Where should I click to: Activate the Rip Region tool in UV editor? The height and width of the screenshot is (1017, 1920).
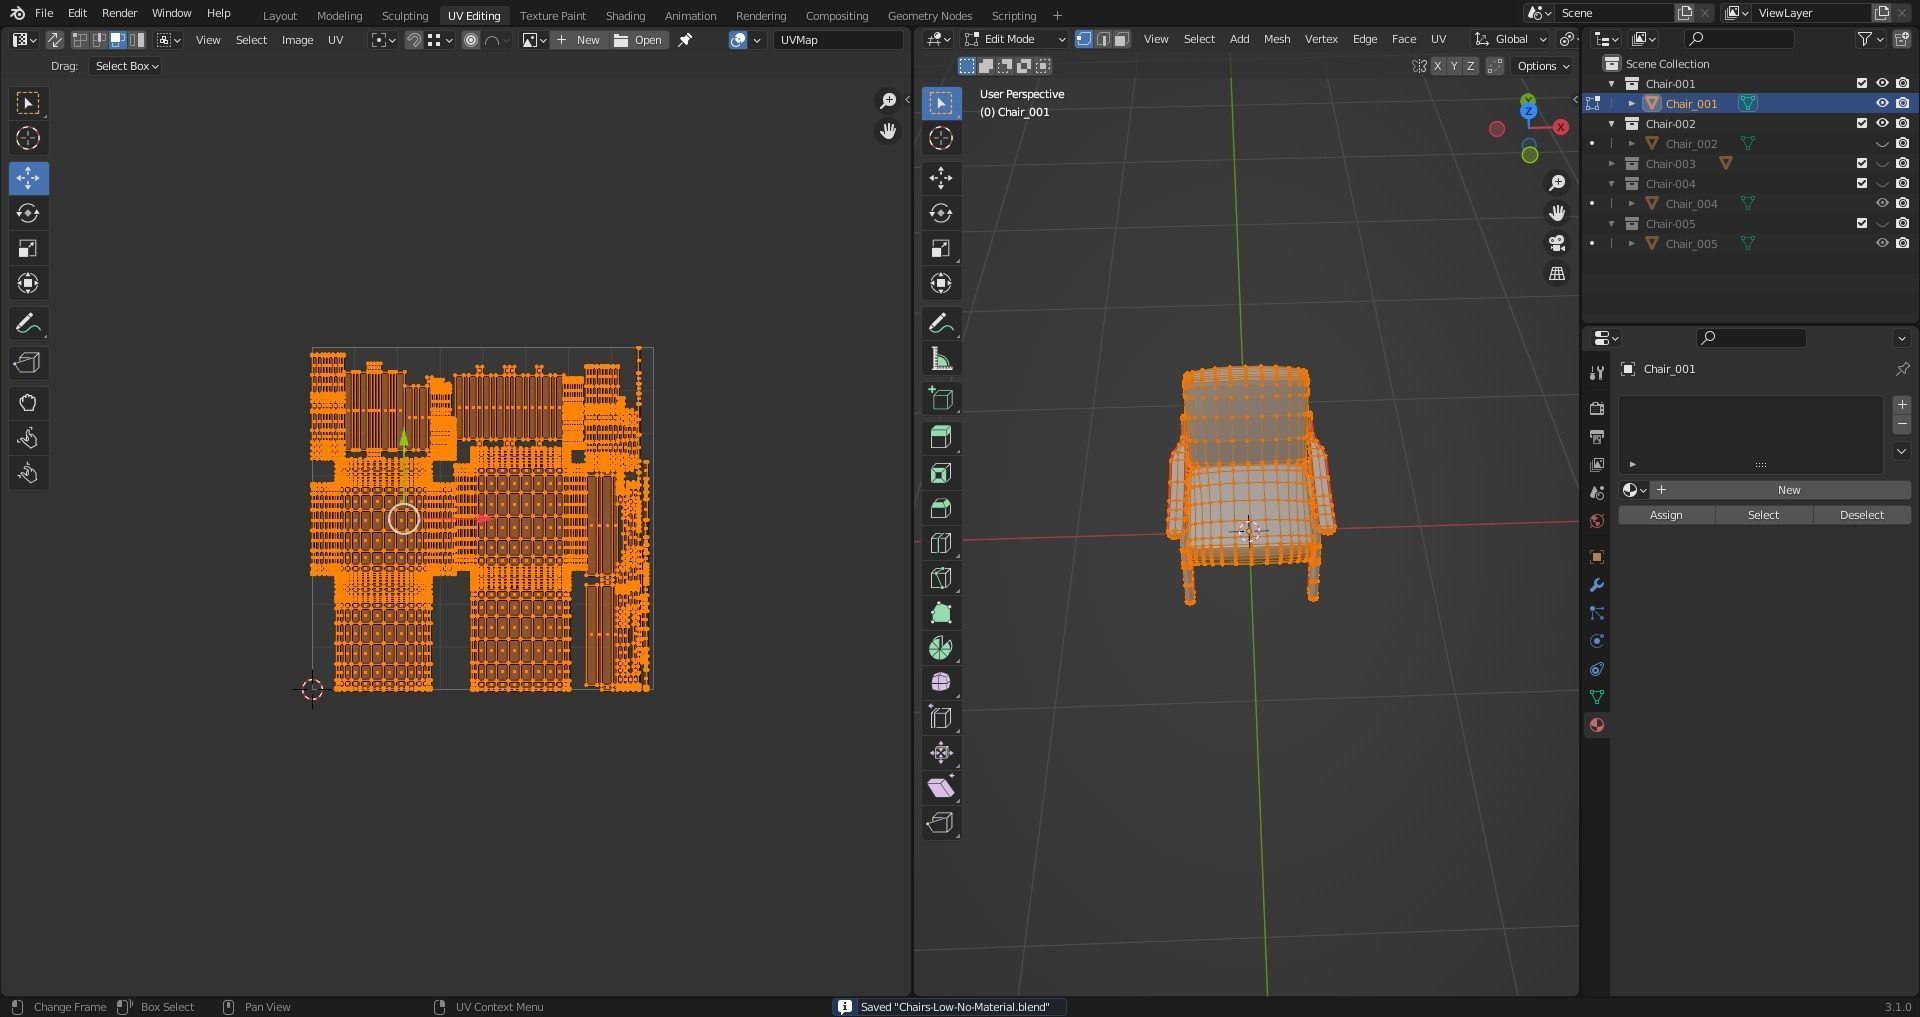(28, 363)
